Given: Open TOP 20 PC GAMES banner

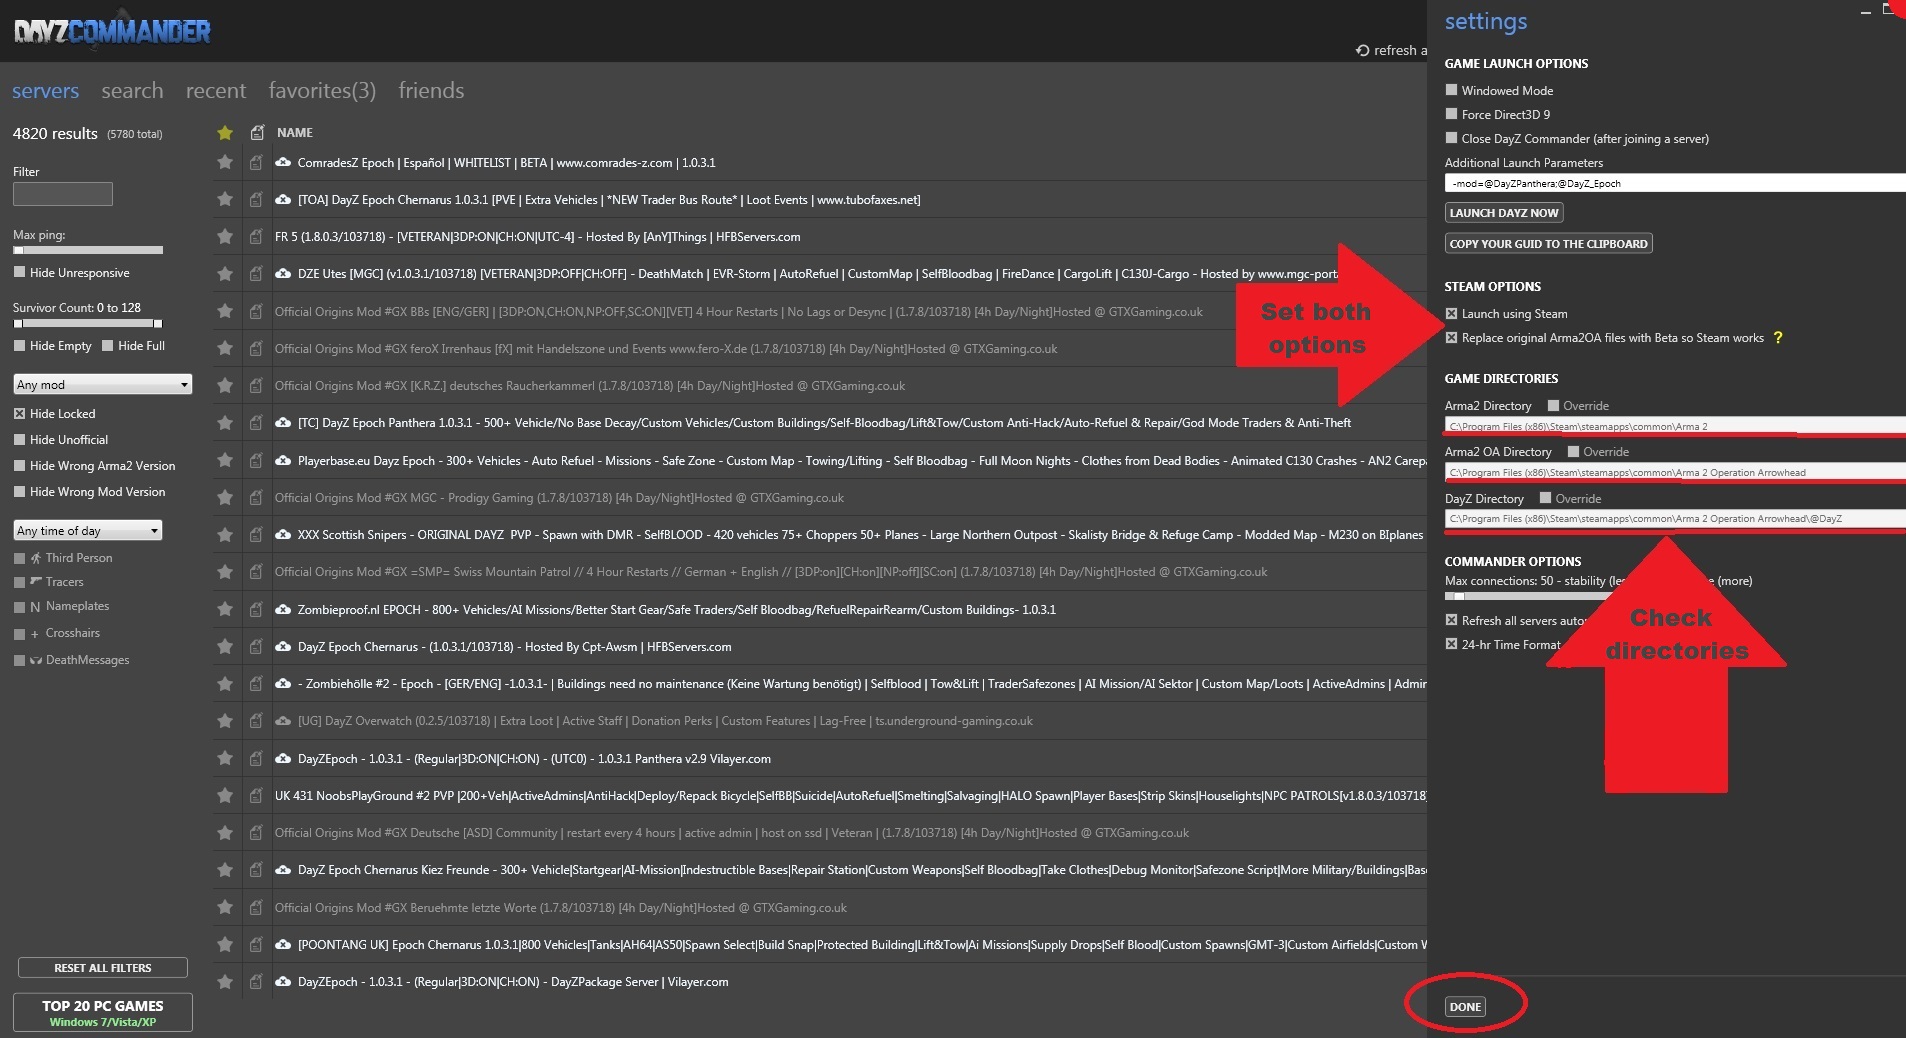Looking at the screenshot, I should tap(103, 1012).
